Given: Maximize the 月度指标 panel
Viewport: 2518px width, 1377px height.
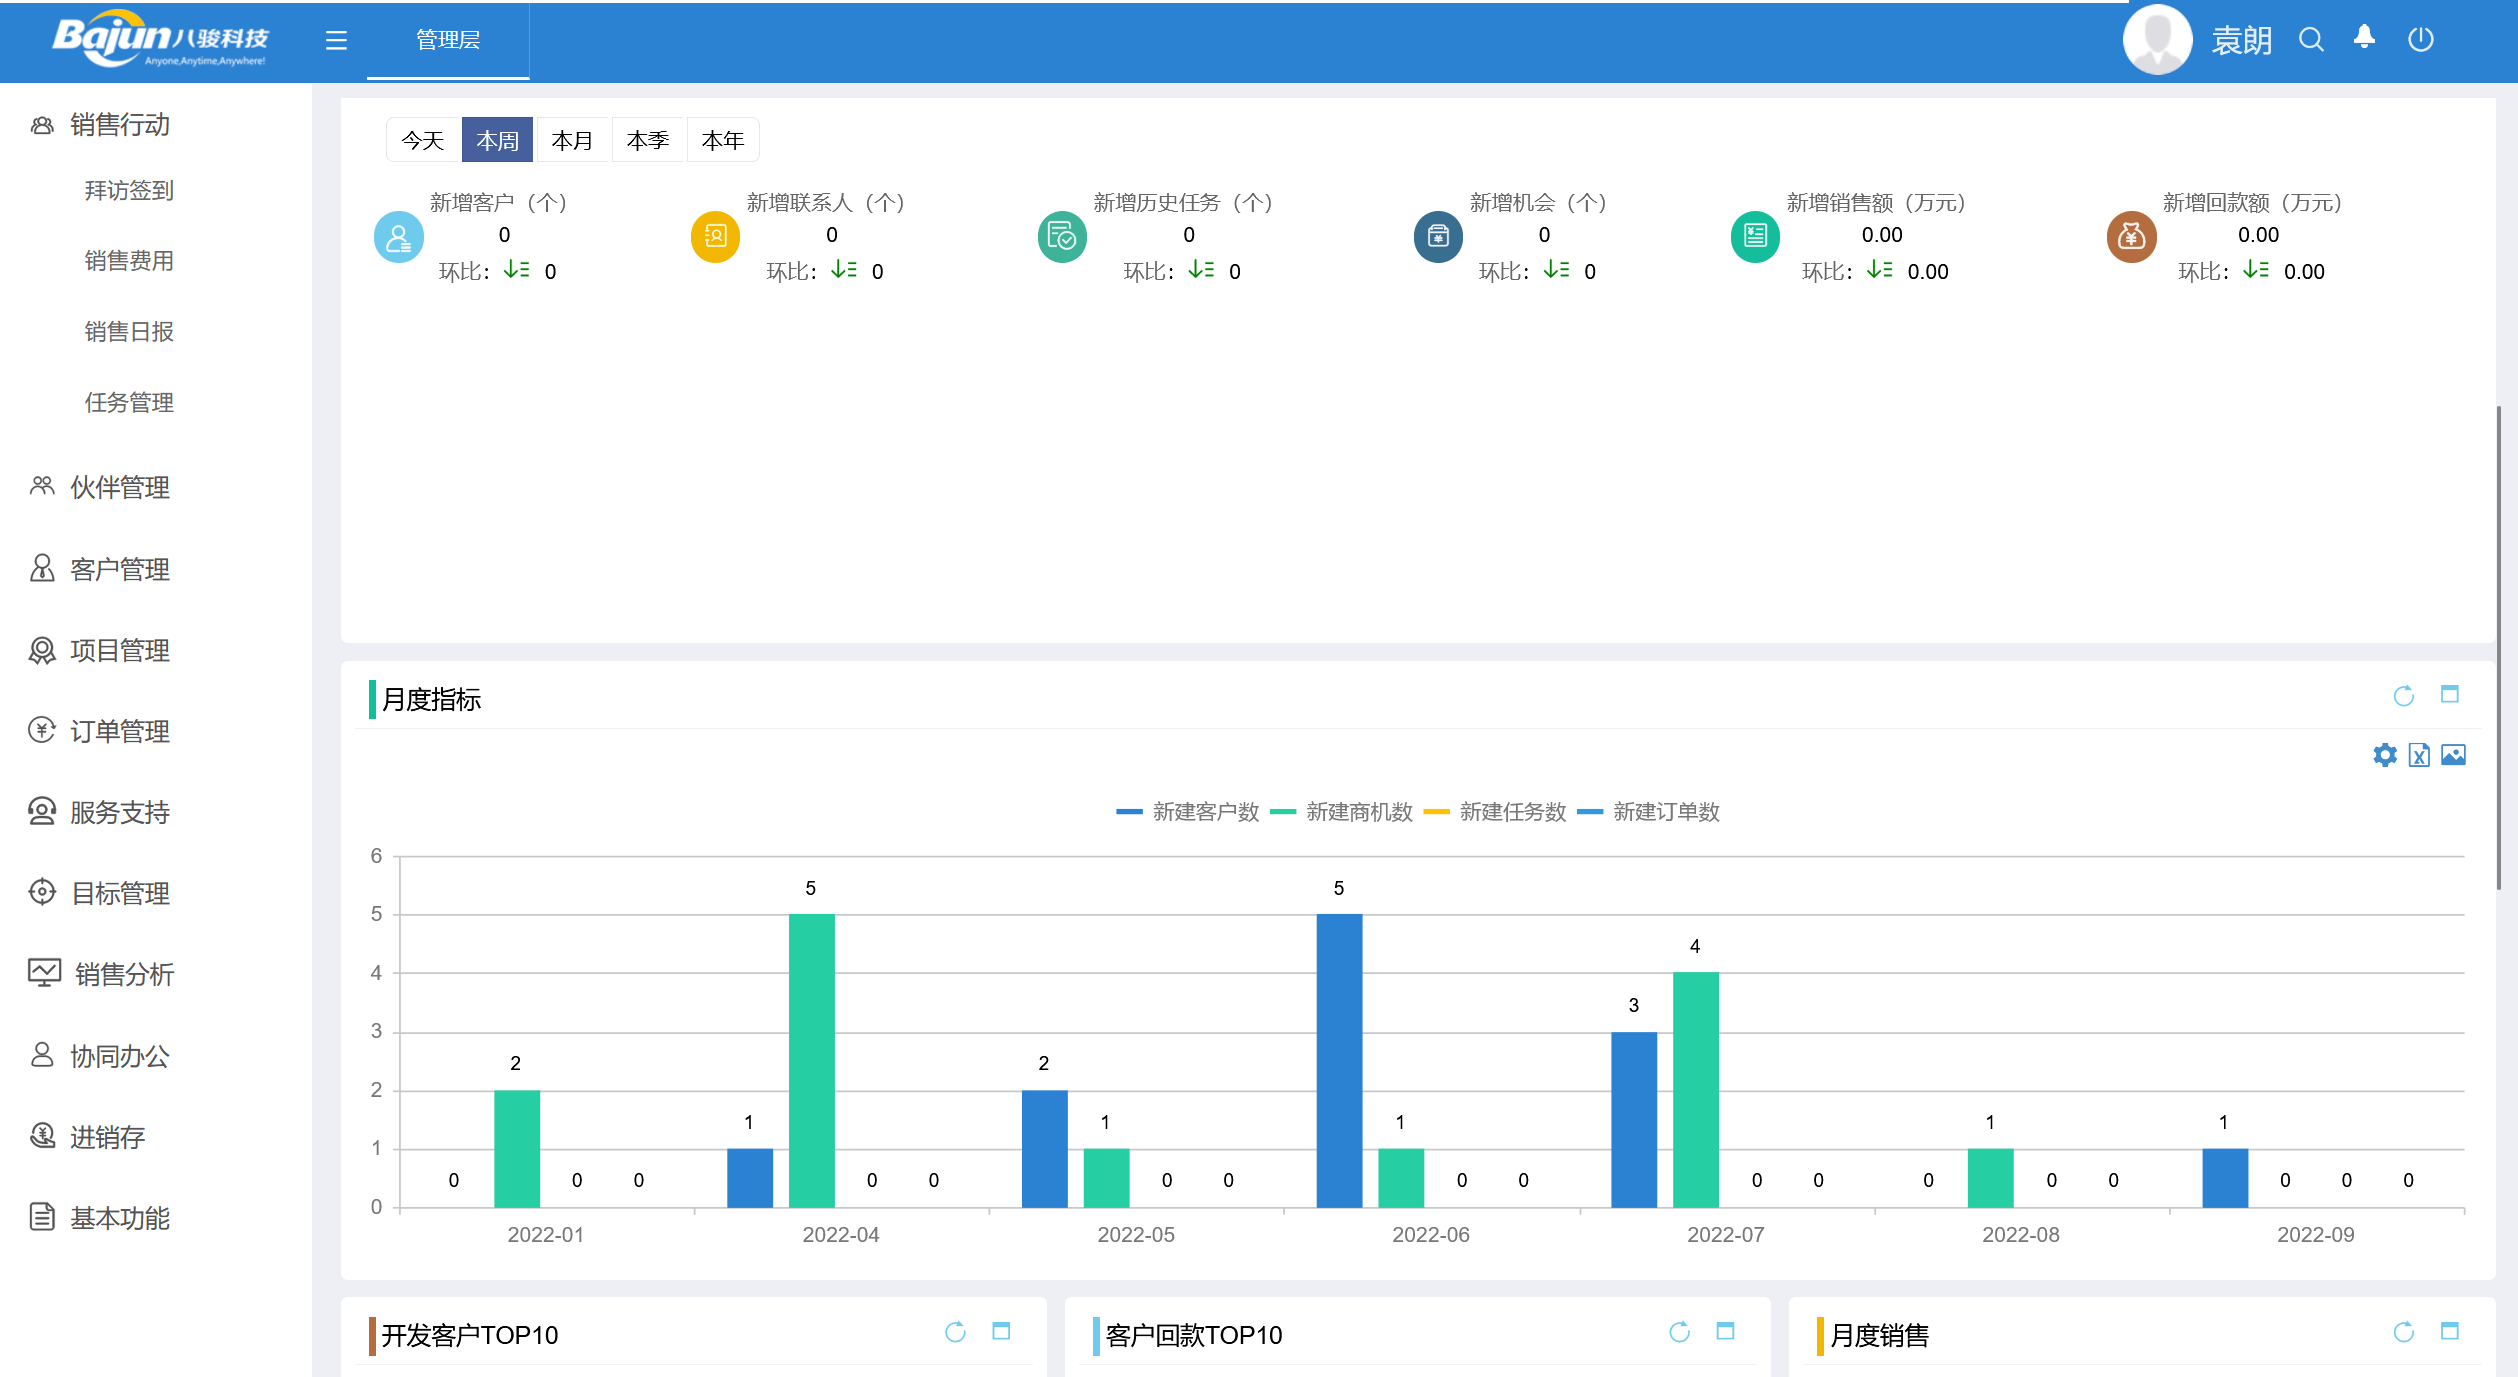Looking at the screenshot, I should pyautogui.click(x=2449, y=694).
